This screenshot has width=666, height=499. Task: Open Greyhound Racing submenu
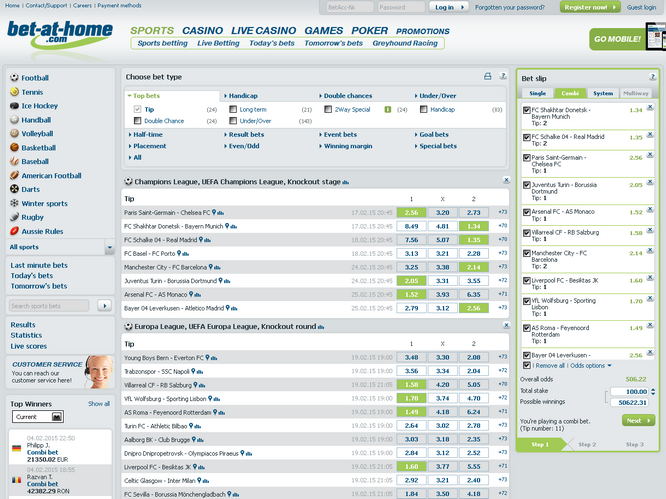pyautogui.click(x=405, y=43)
